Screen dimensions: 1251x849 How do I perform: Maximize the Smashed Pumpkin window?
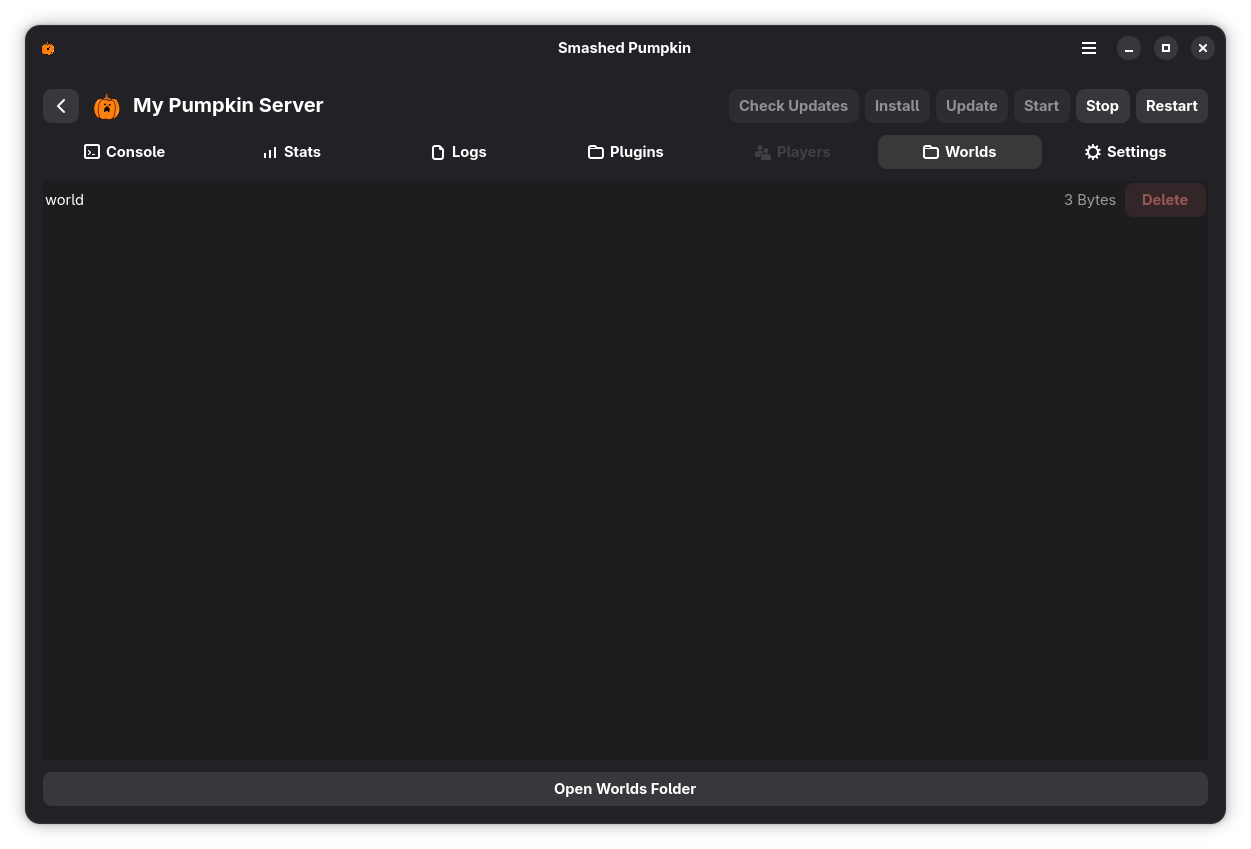click(x=1165, y=48)
